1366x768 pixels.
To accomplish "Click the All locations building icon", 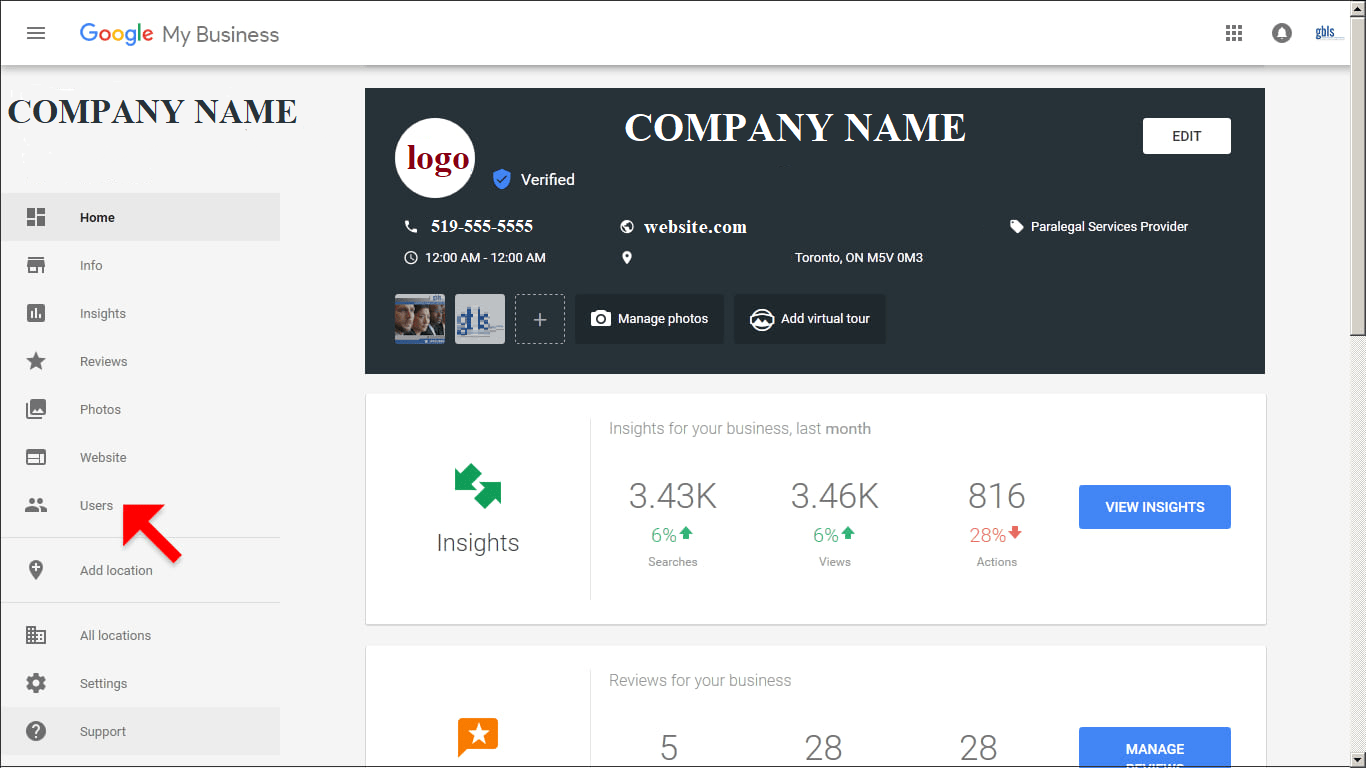I will pyautogui.click(x=36, y=635).
